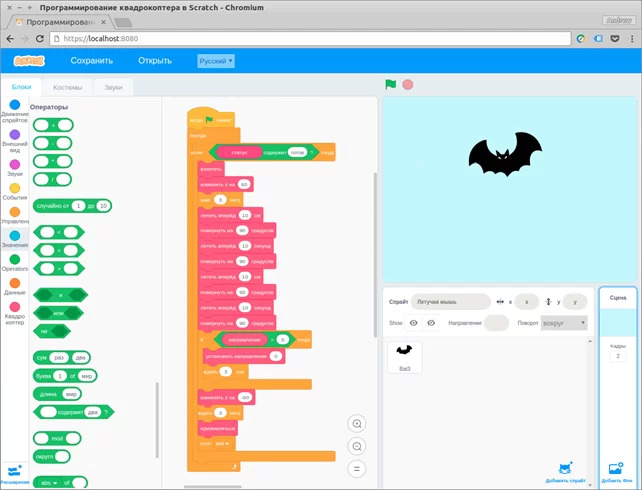Image resolution: width=642 pixels, height=490 pixels.
Task: Reset workspace zoom with the equals icon
Action: [357, 468]
